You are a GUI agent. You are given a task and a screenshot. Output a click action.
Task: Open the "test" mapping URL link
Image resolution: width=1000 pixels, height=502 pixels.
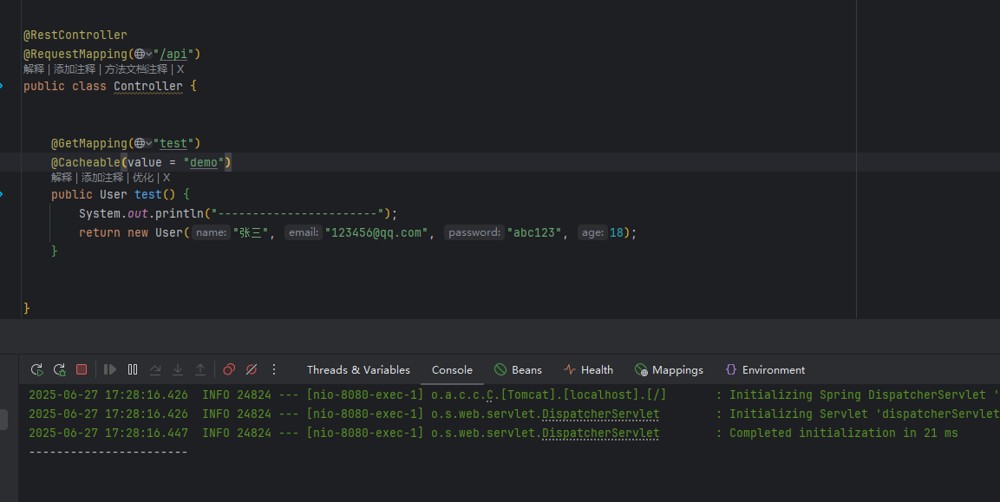(173, 144)
